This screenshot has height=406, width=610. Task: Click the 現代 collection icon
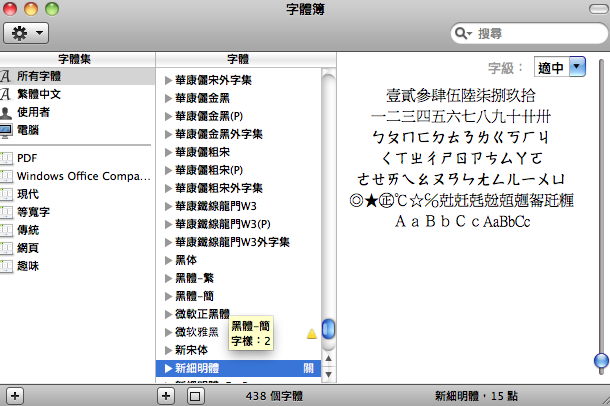[6, 194]
